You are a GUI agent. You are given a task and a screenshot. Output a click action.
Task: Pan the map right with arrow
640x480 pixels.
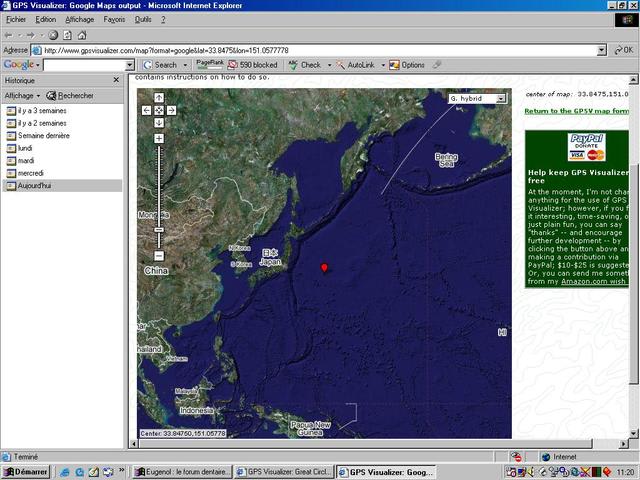point(172,110)
